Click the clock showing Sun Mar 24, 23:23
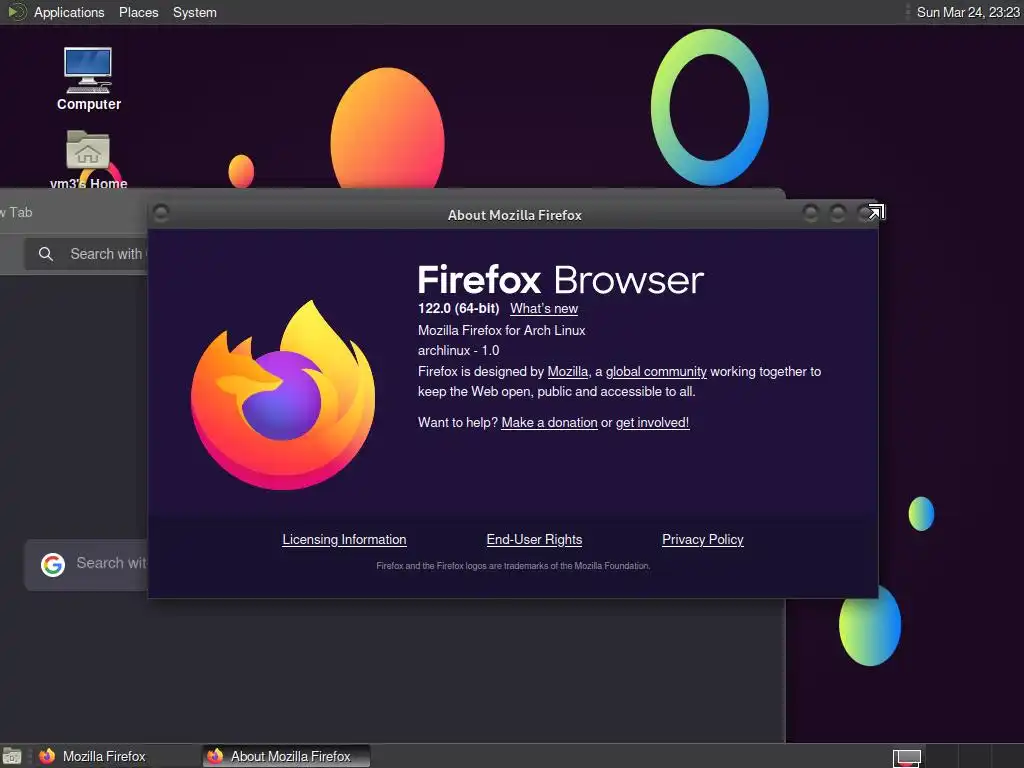The image size is (1024, 768). click(968, 12)
